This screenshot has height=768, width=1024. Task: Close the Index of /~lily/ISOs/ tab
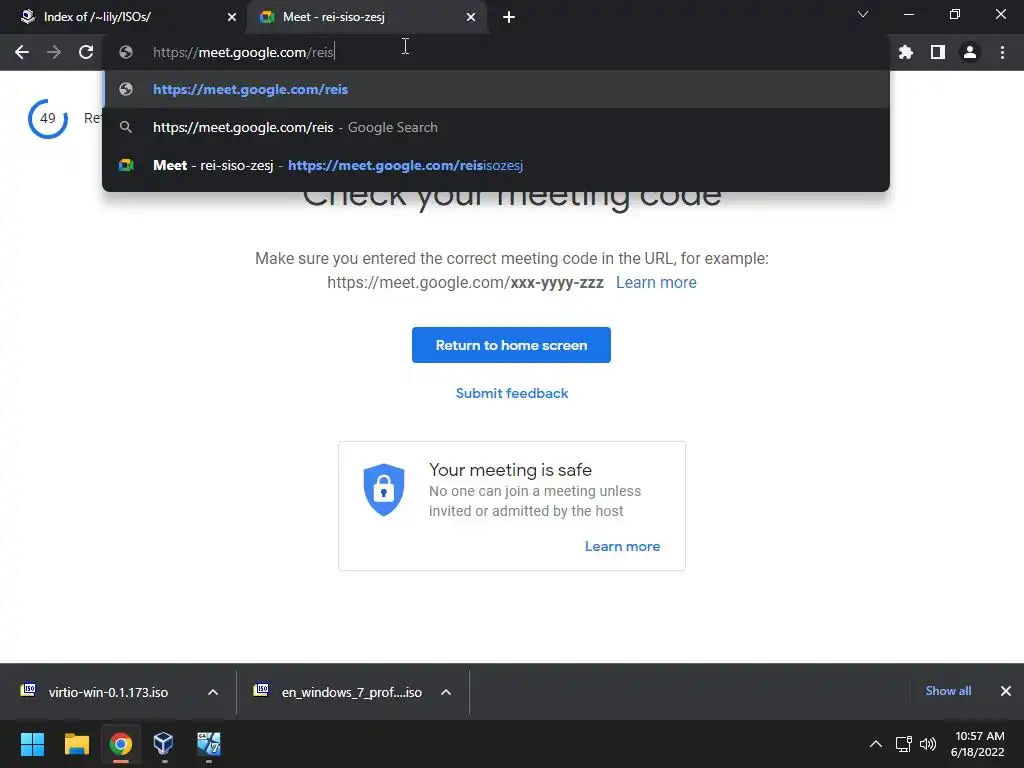232,17
